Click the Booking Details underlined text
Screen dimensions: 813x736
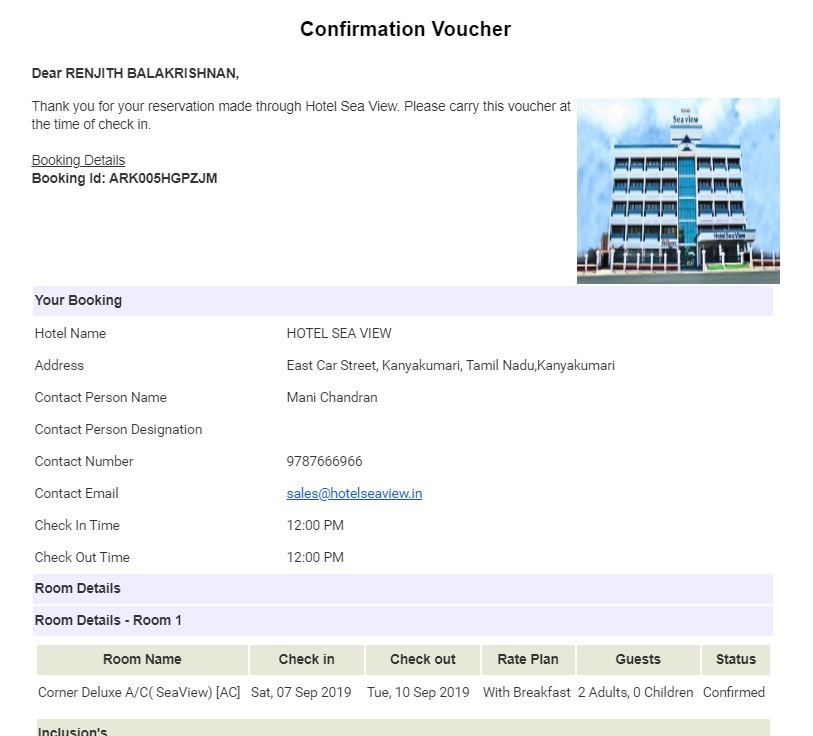coord(78,160)
